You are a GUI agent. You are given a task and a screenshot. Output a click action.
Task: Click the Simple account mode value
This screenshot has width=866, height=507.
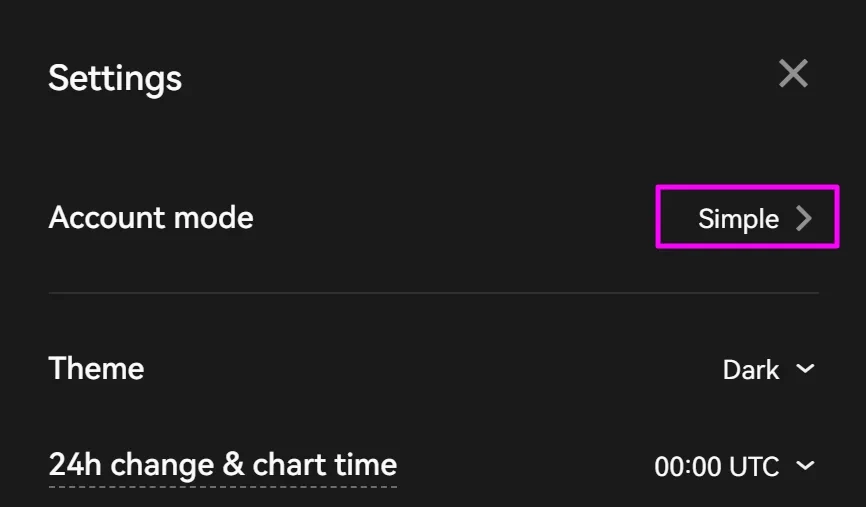tap(738, 219)
